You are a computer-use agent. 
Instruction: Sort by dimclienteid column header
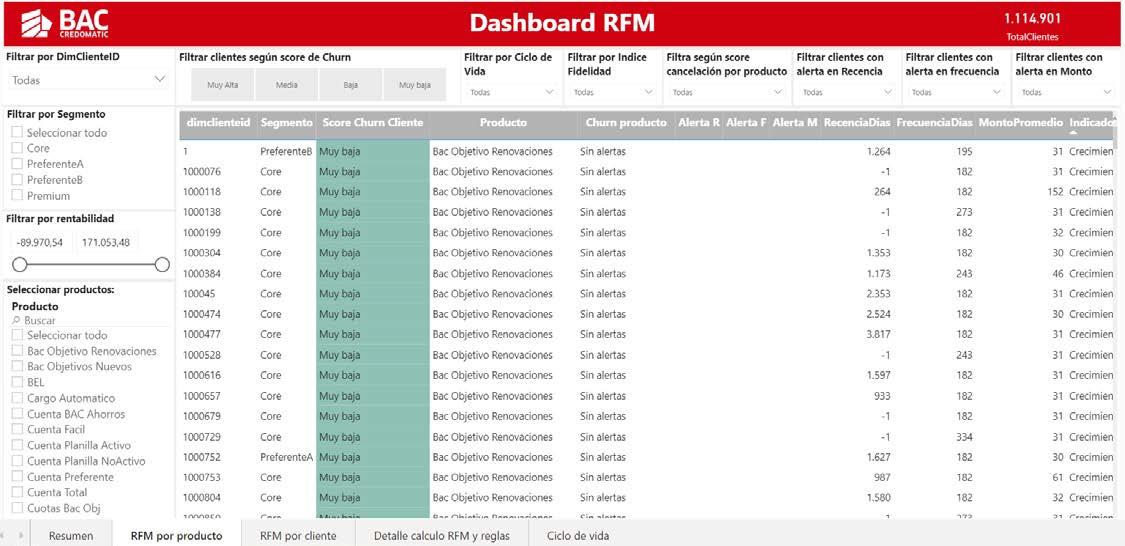click(218, 123)
